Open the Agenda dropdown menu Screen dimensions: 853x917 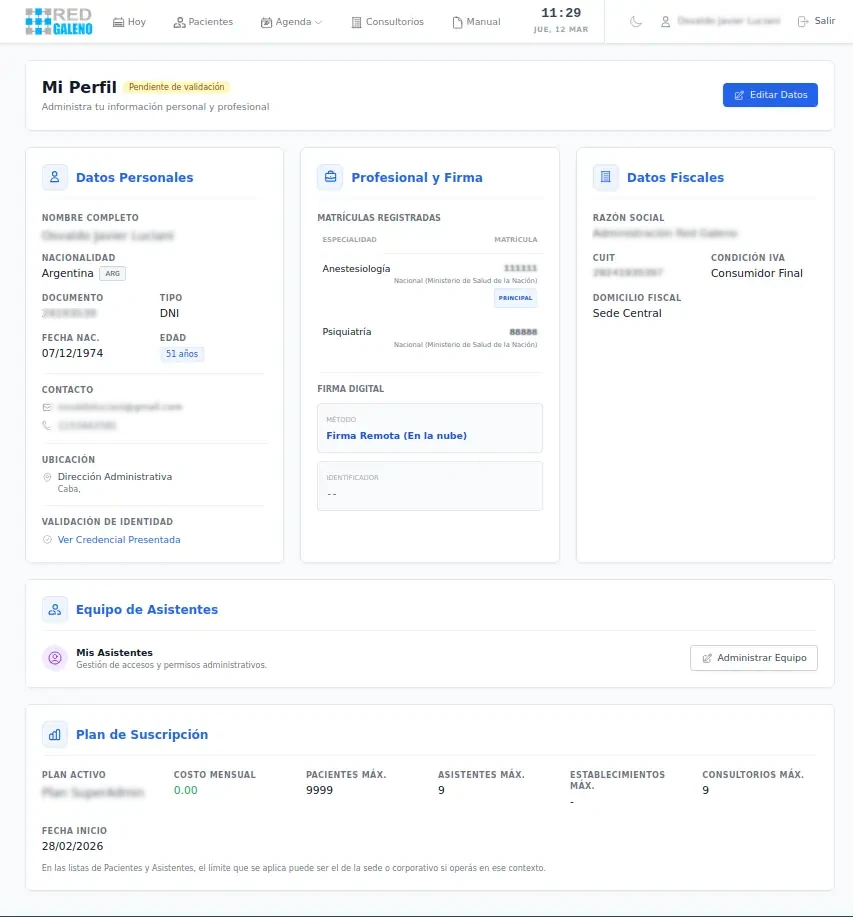coord(291,22)
